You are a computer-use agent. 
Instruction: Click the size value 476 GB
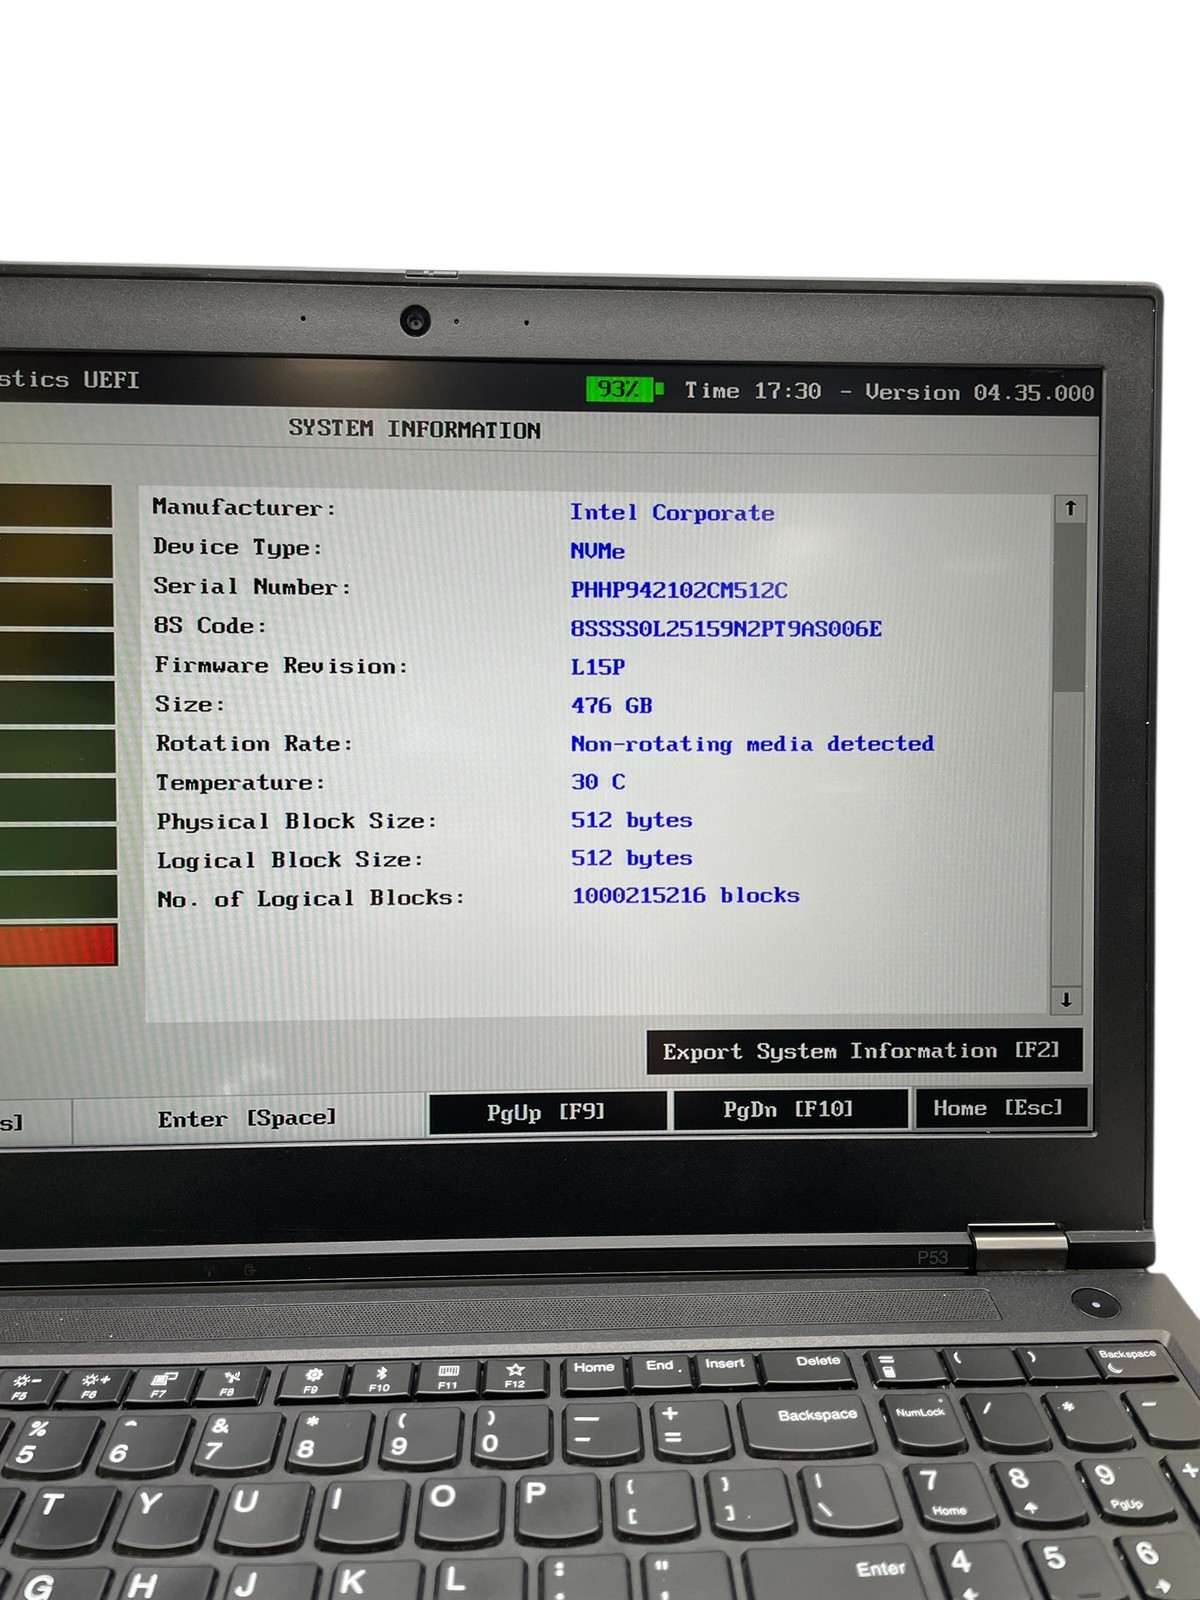611,705
